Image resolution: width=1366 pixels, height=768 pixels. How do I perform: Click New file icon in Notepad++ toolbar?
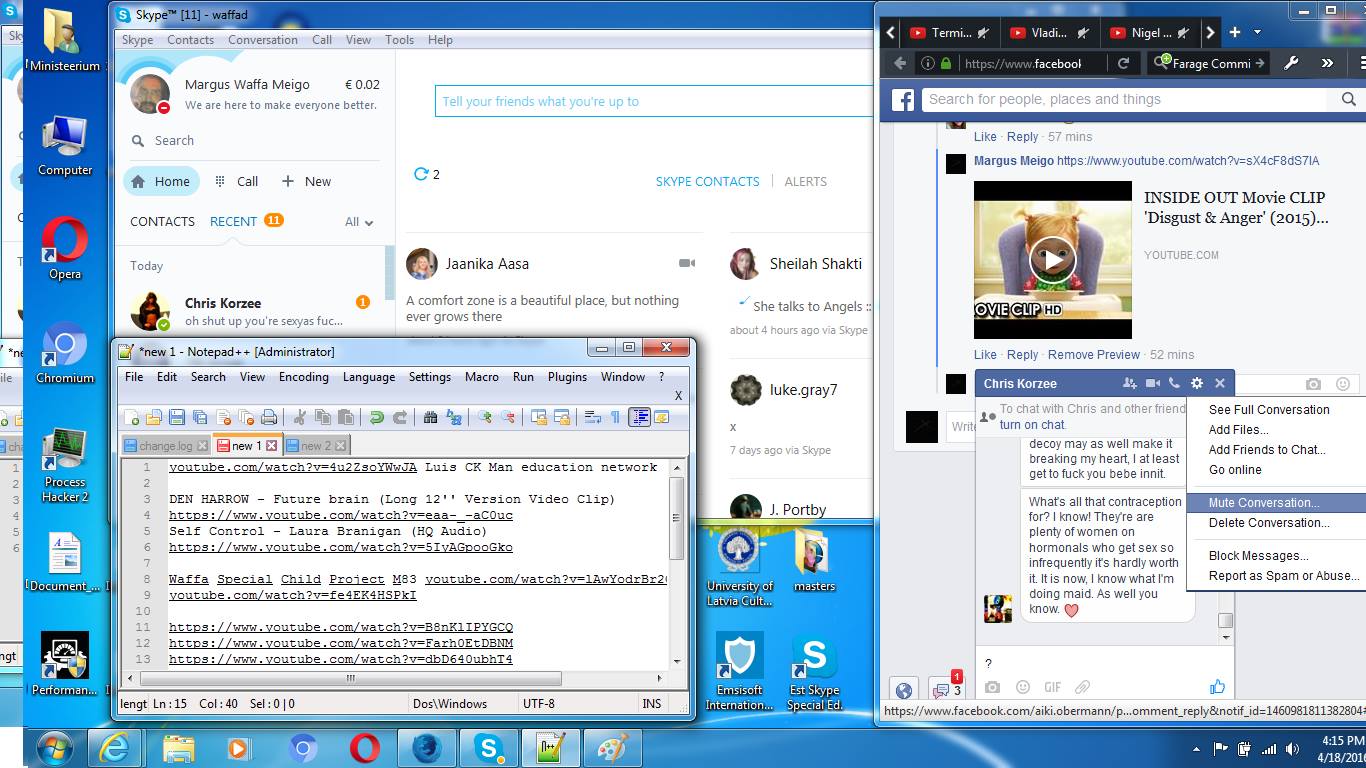[x=131, y=417]
